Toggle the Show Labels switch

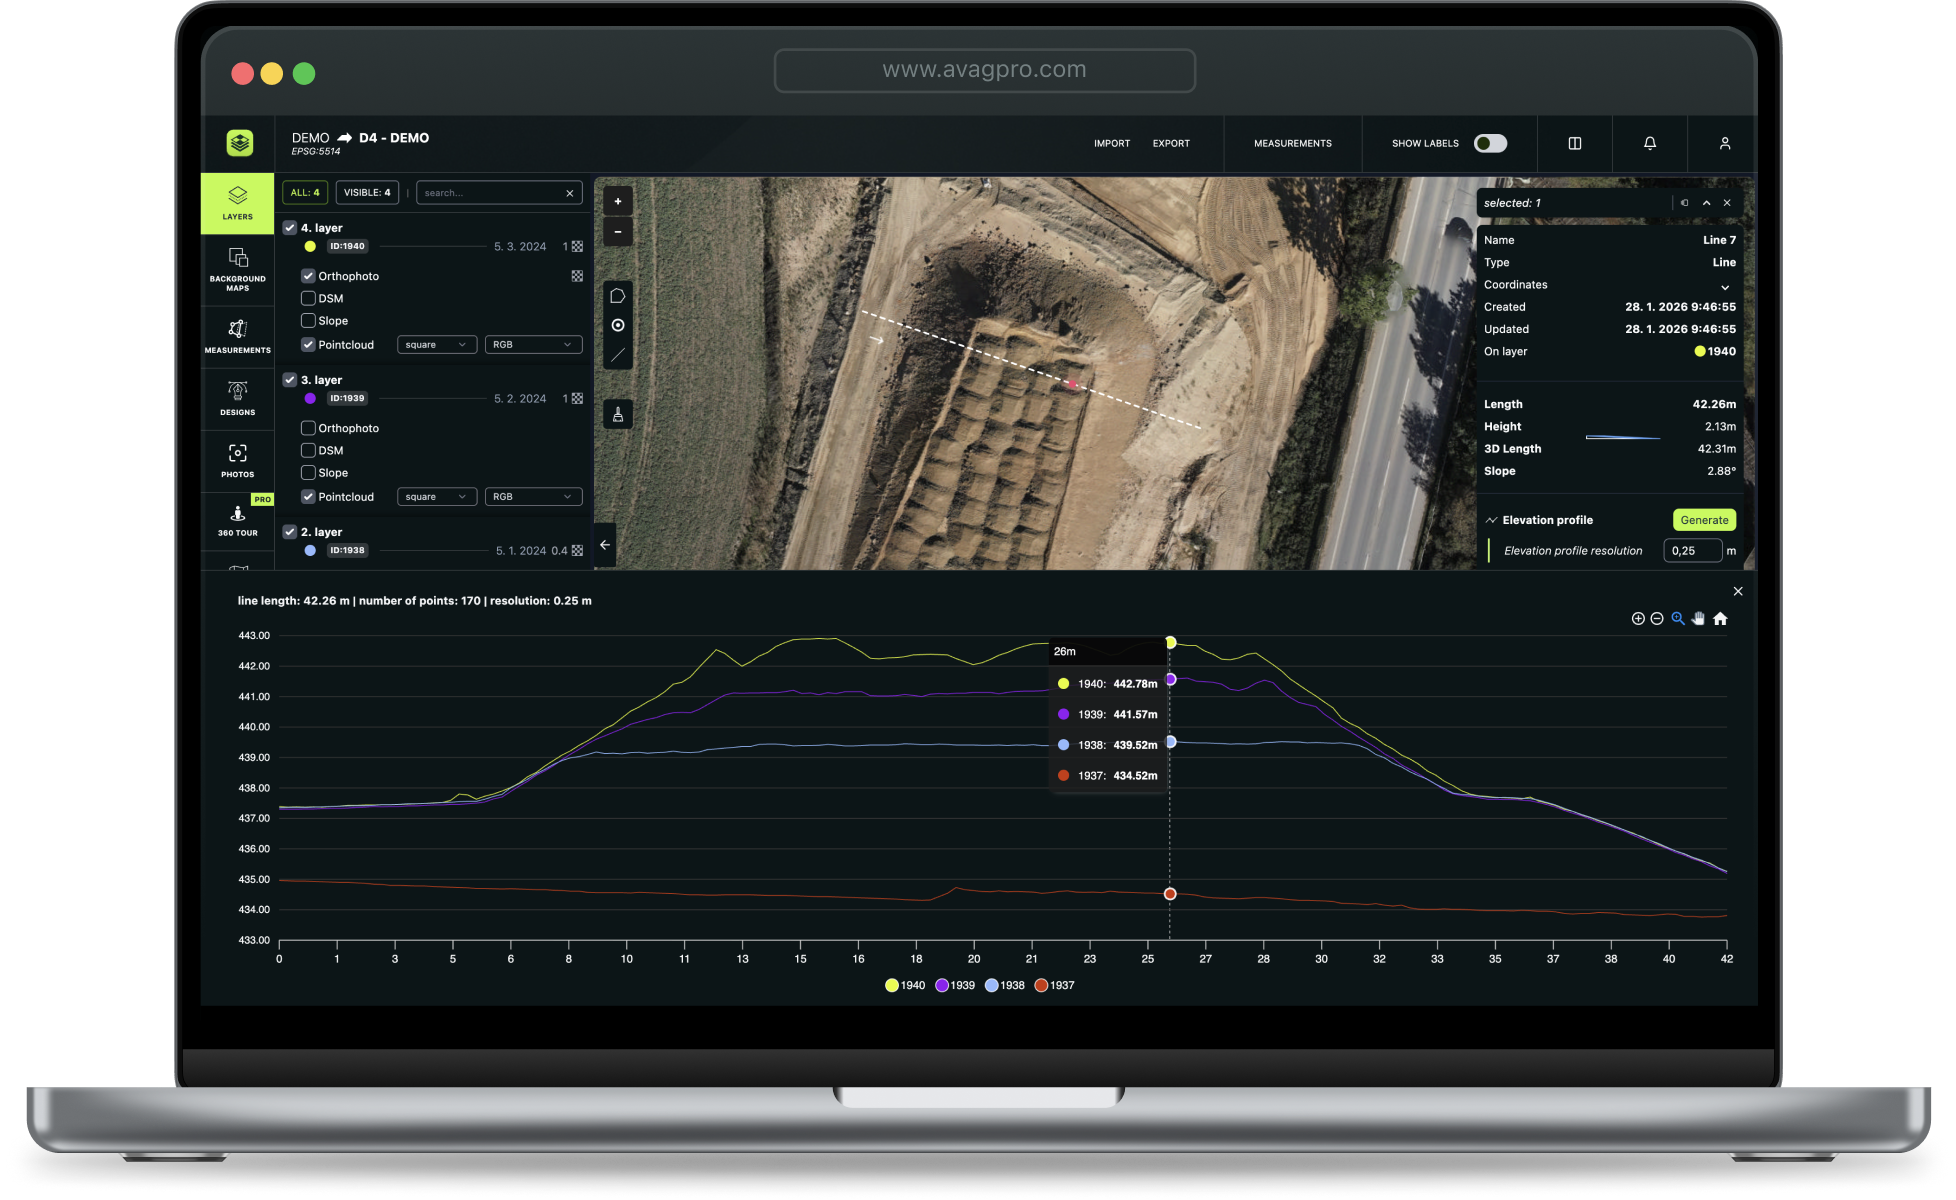coord(1490,143)
